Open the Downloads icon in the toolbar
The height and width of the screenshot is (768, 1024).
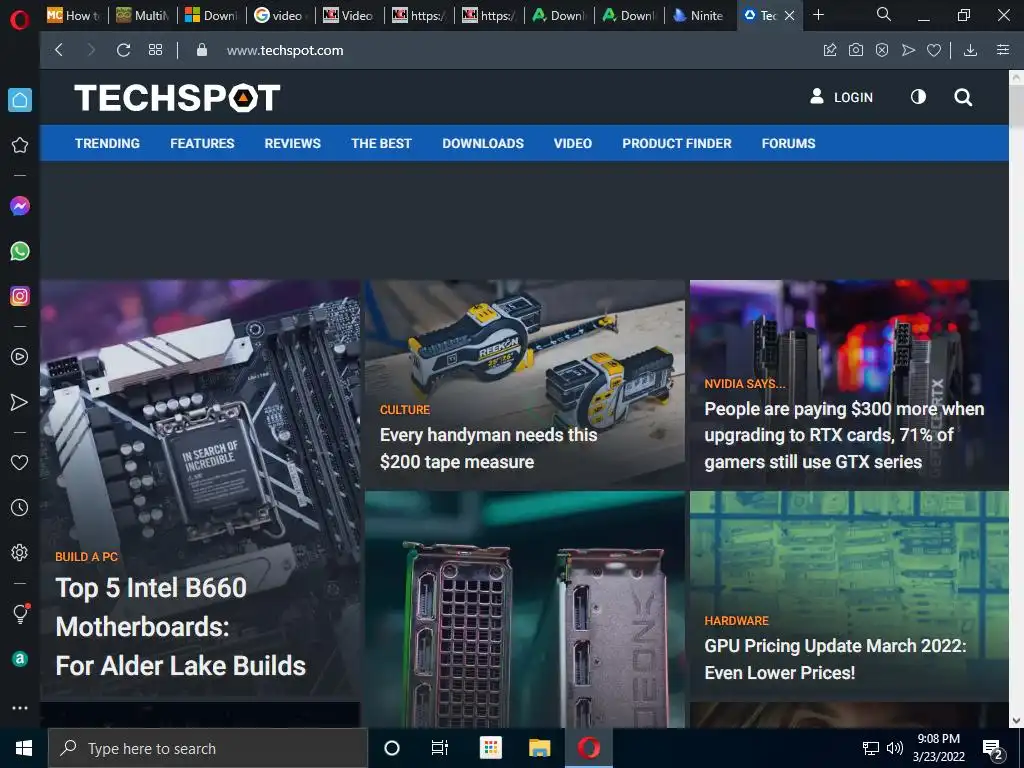click(x=970, y=50)
